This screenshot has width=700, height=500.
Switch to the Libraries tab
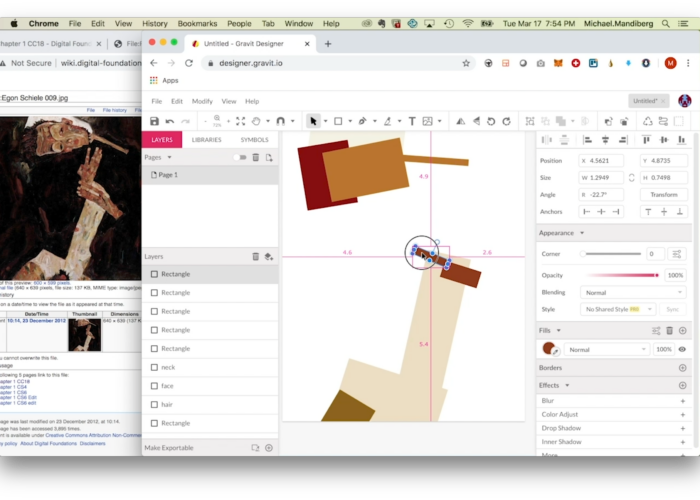[207, 140]
